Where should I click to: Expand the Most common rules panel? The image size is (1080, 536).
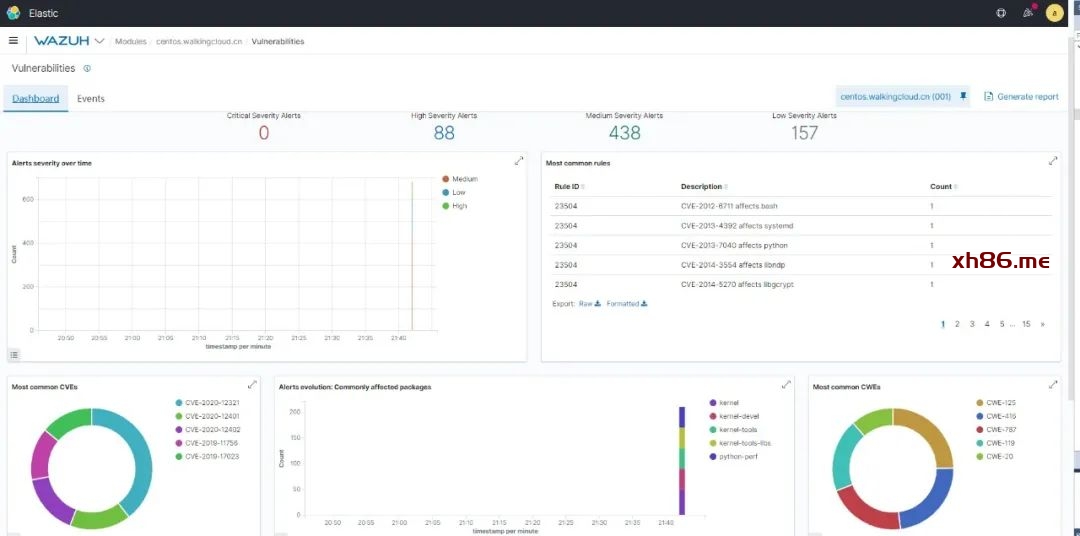(x=1053, y=161)
